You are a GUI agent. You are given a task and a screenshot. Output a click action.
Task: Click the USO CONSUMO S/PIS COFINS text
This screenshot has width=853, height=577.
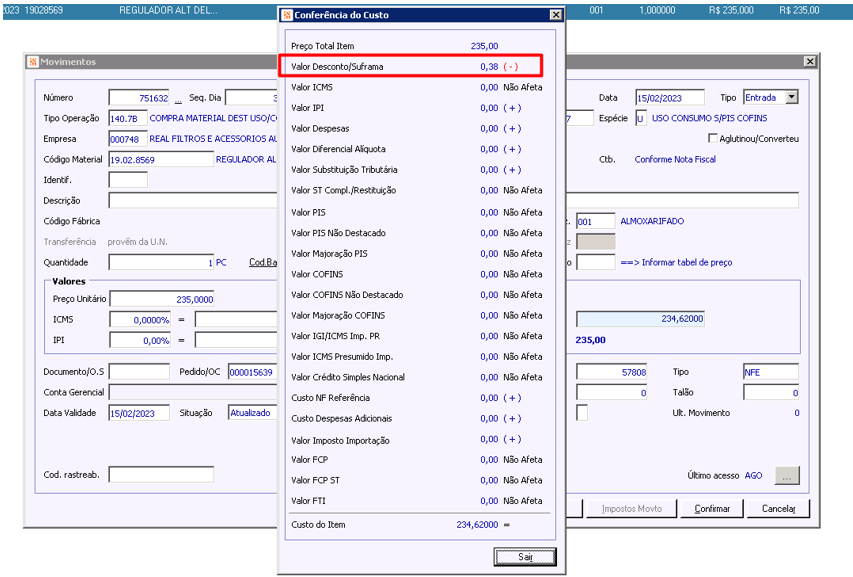click(x=709, y=118)
